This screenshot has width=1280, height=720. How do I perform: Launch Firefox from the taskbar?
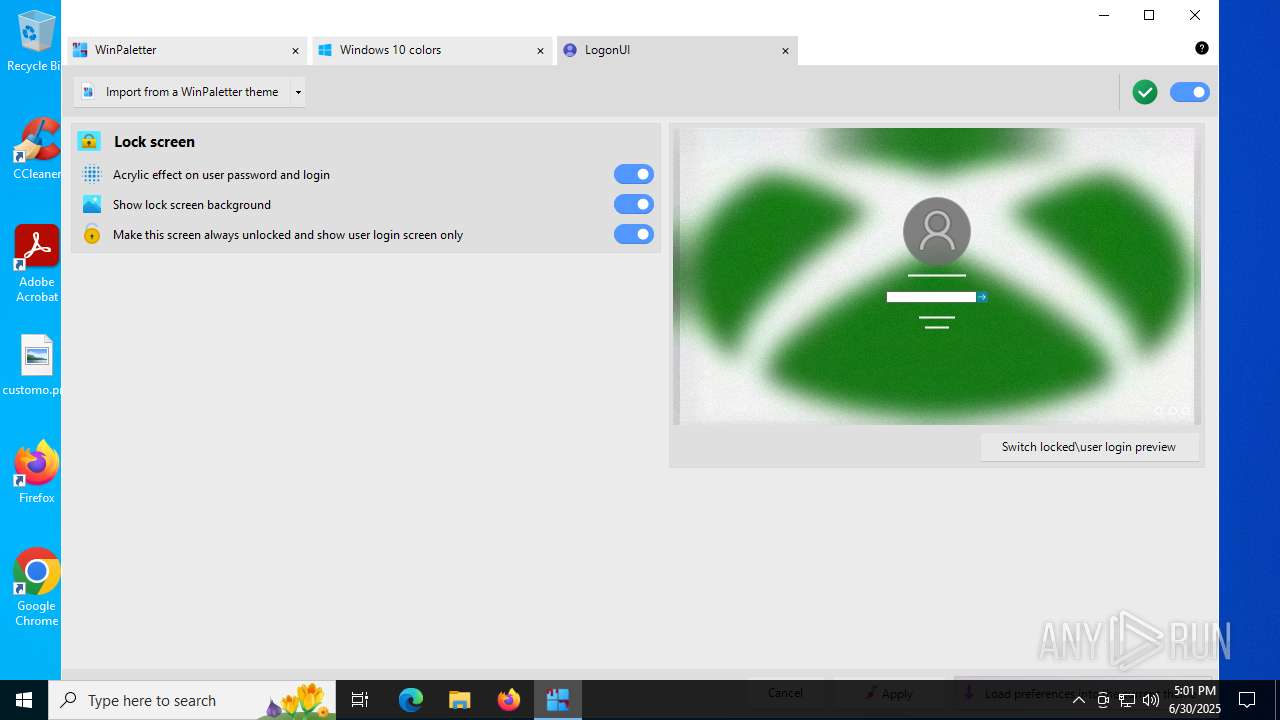point(508,700)
